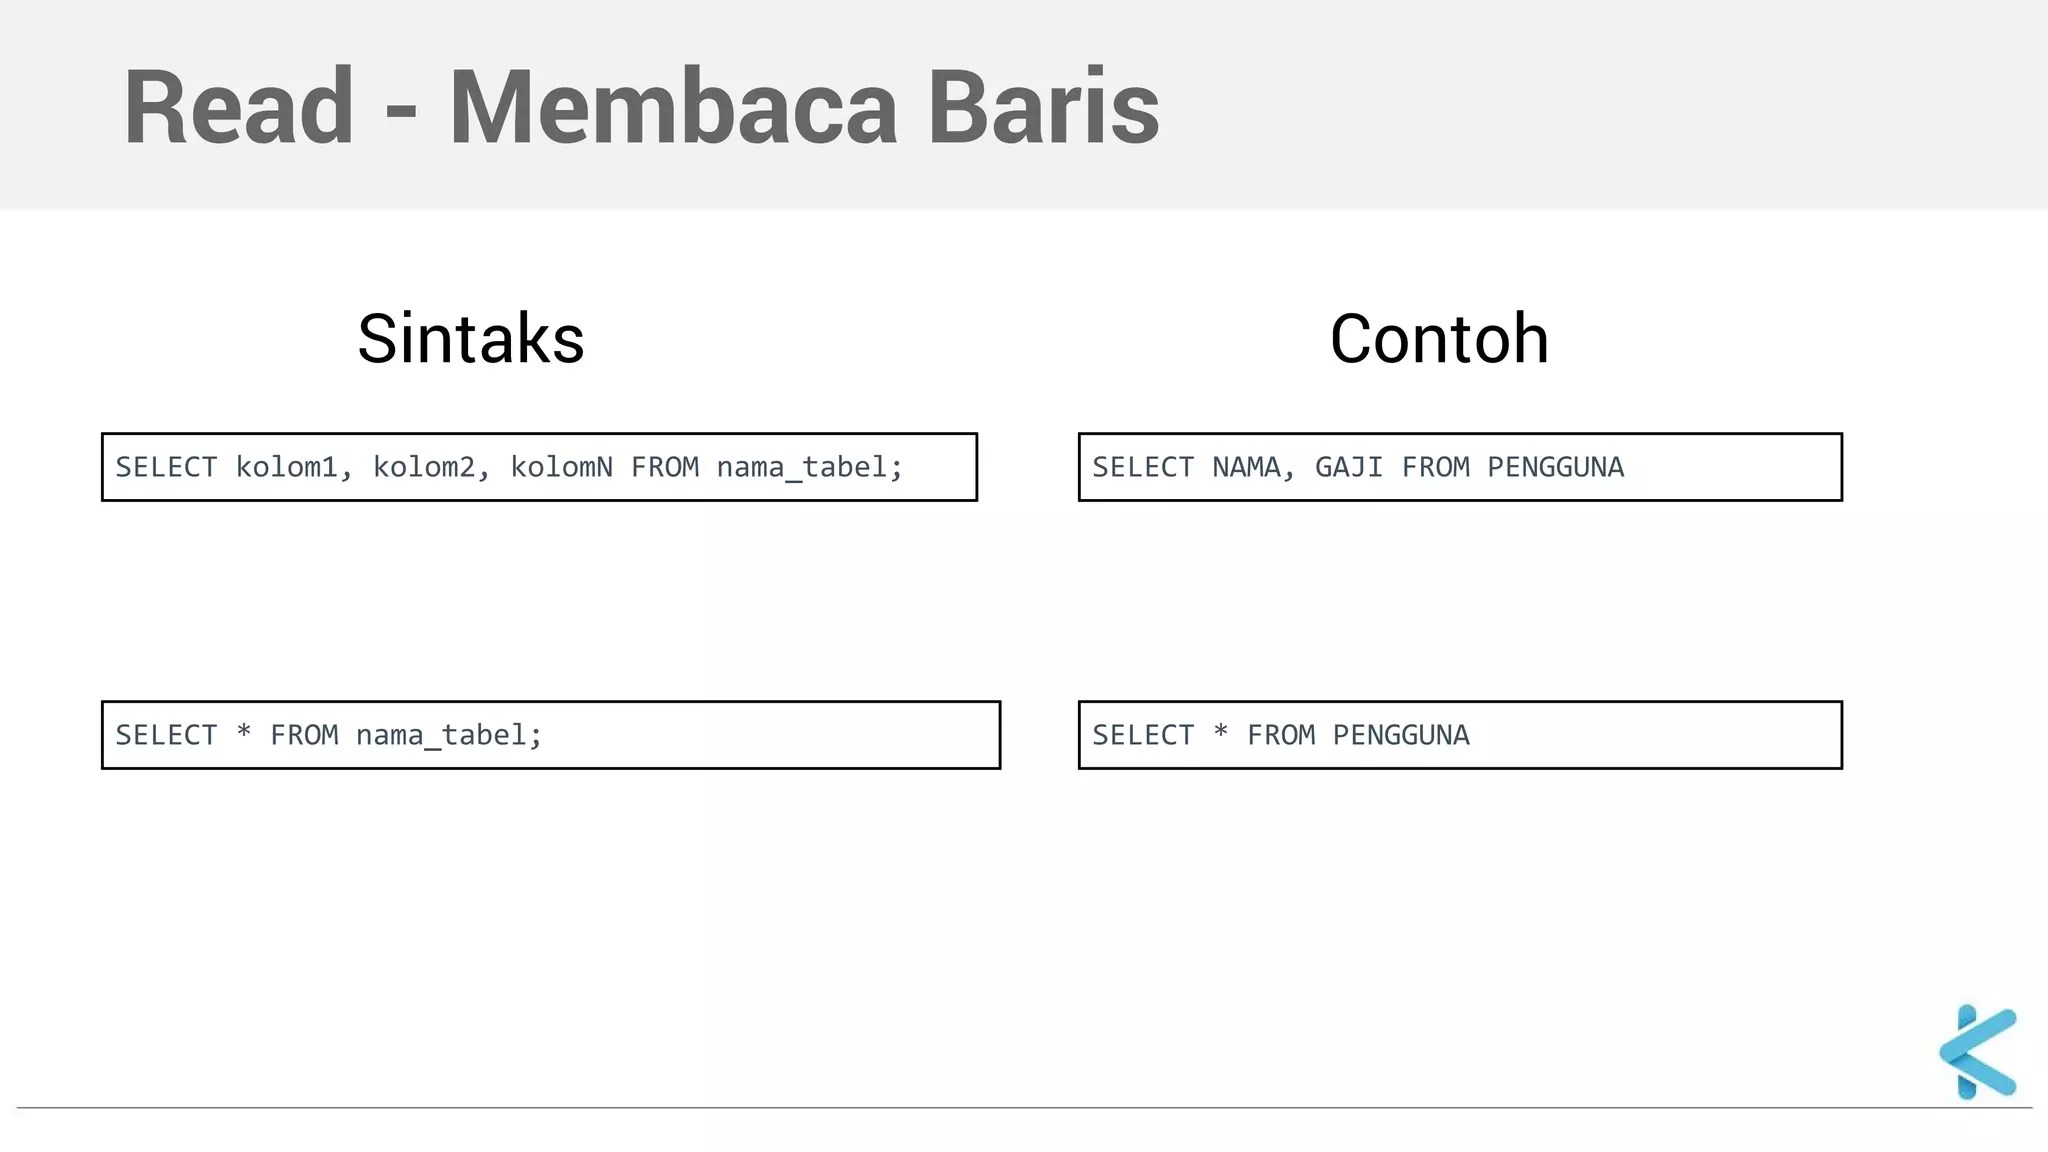Click the slide title Read - Membaca Baris
The image size is (2048, 1152).
point(640,107)
